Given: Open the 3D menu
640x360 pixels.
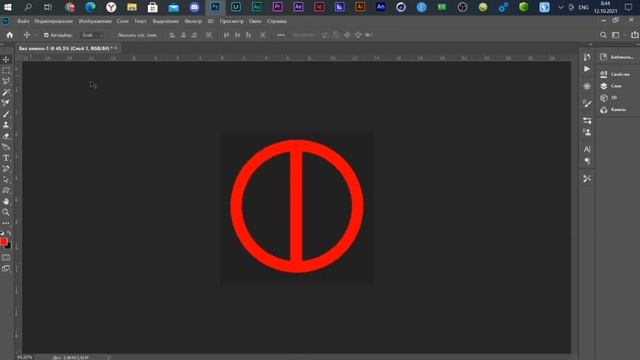Looking at the screenshot, I should pos(211,21).
